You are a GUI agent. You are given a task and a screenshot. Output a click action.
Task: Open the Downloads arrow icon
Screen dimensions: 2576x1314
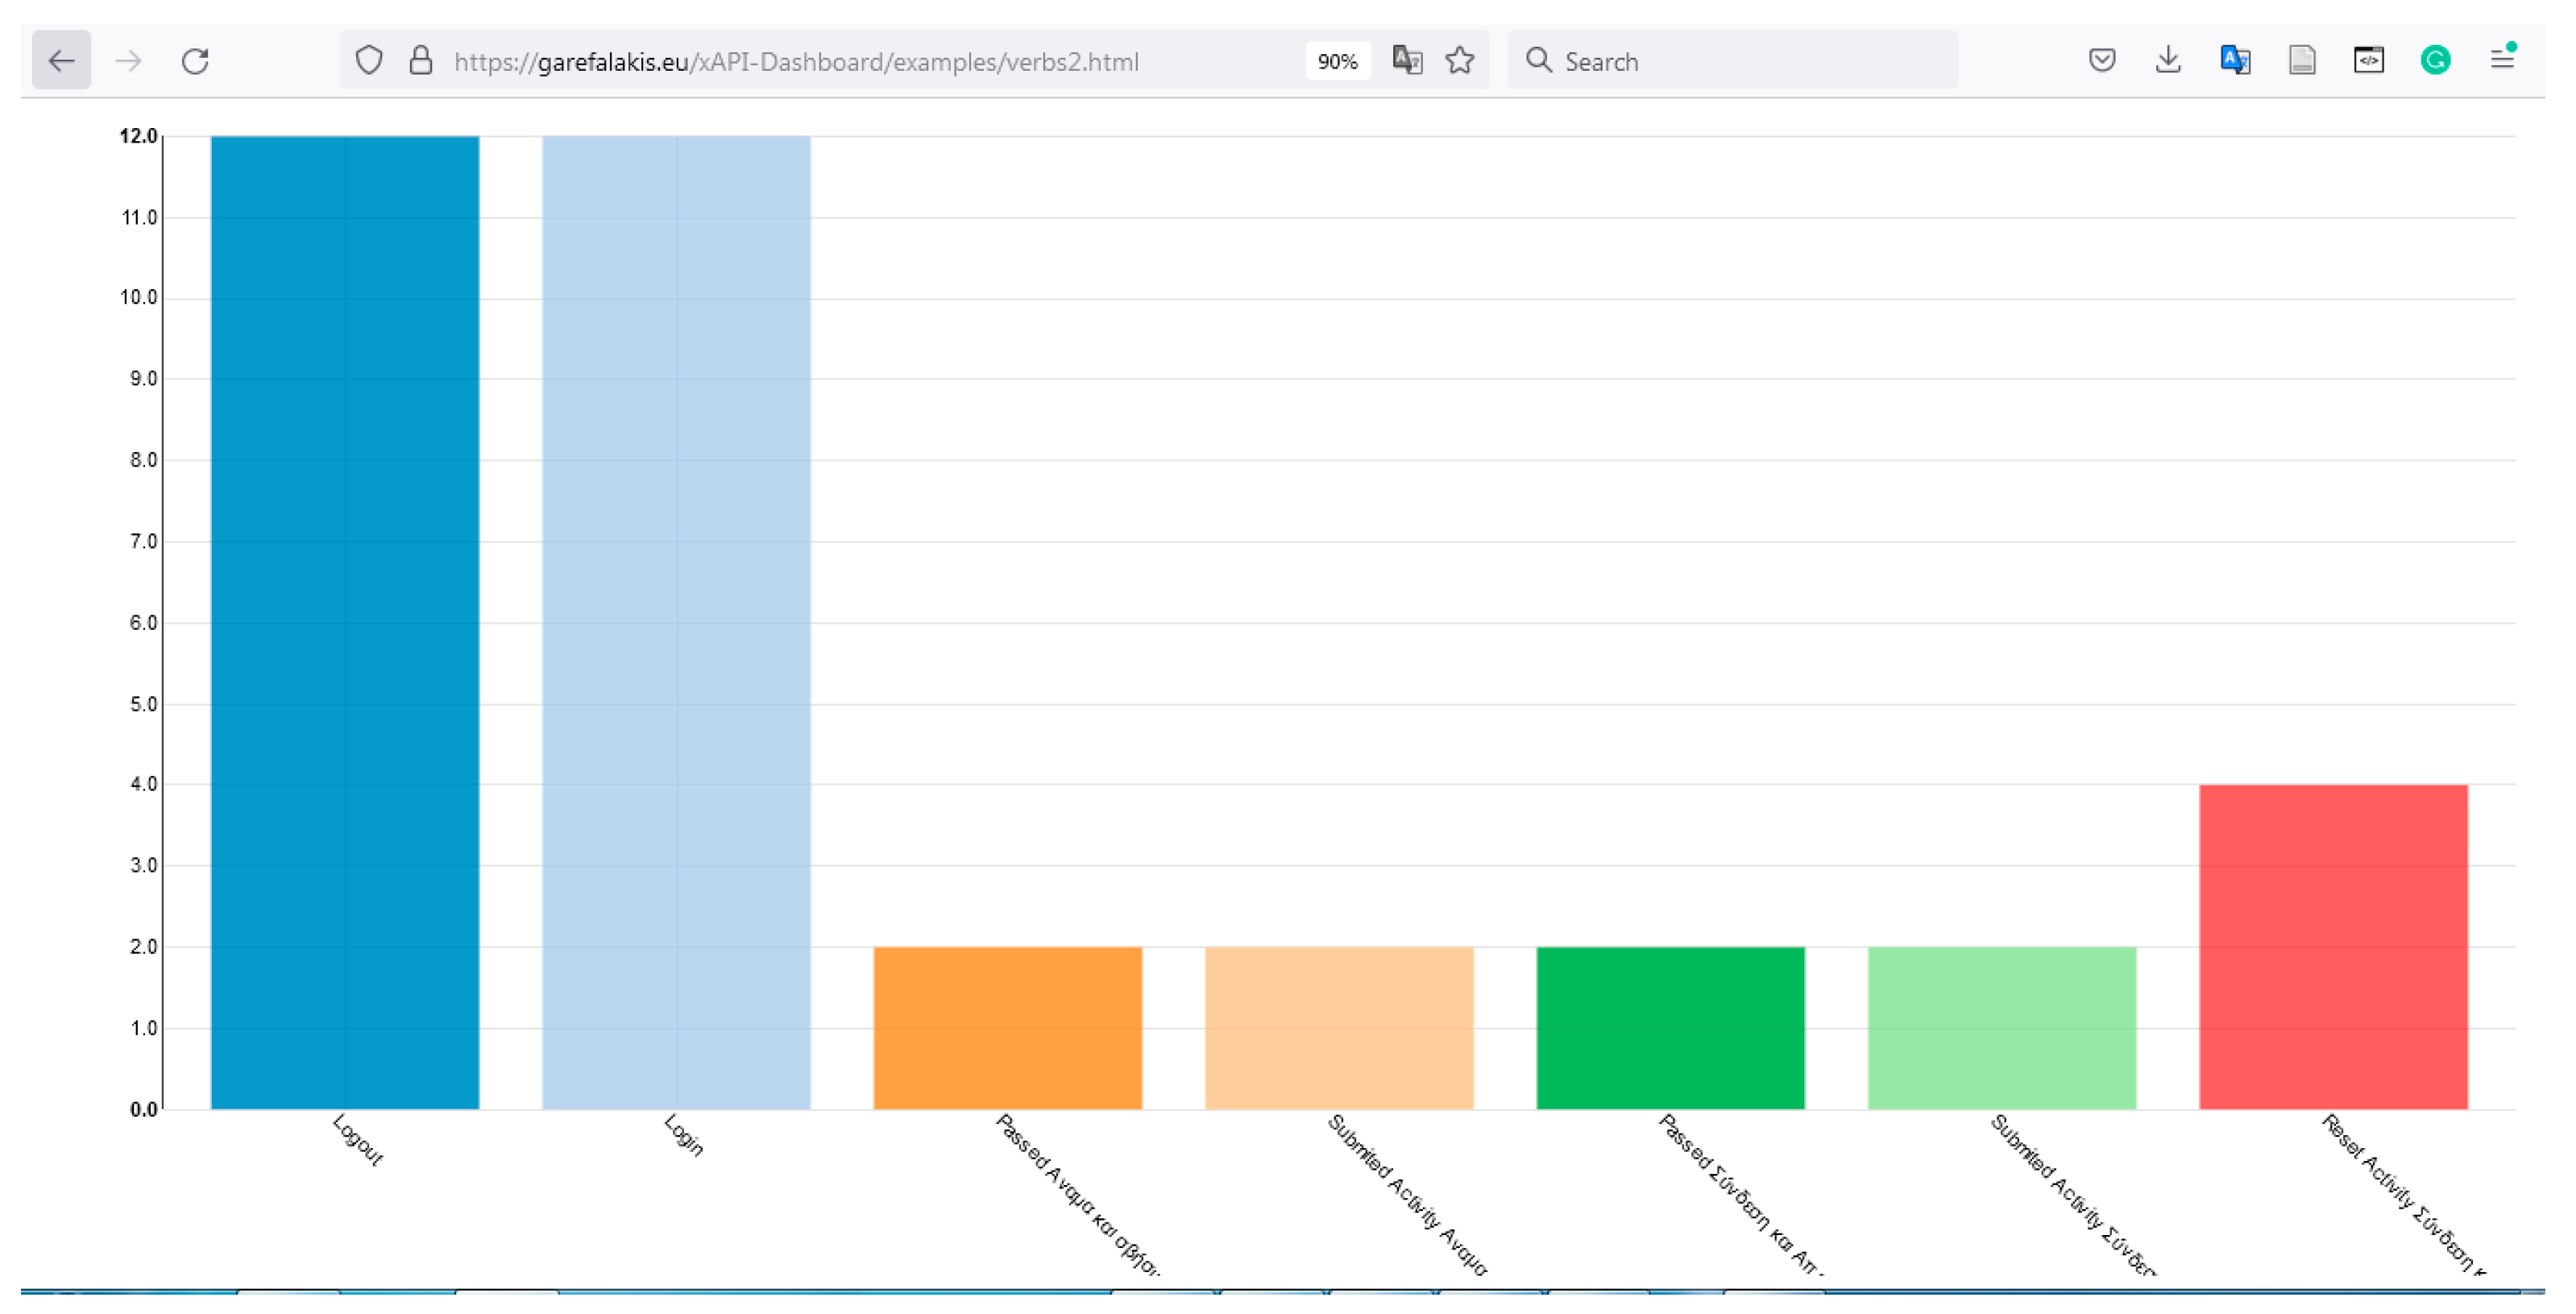coord(2168,61)
